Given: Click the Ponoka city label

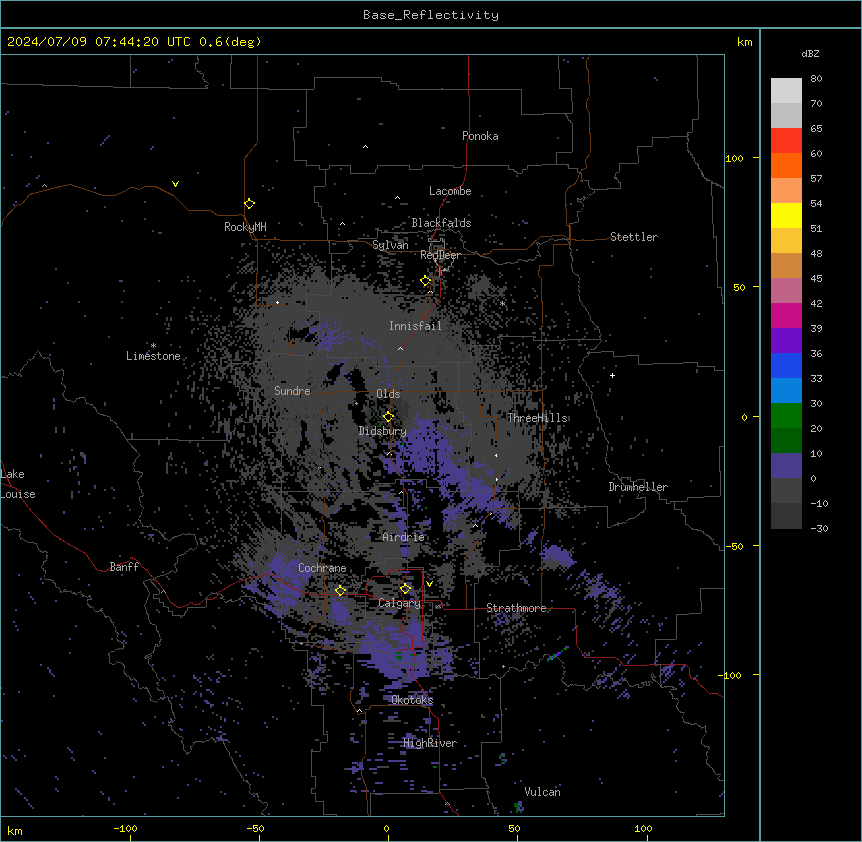Looking at the screenshot, I should pos(480,136).
